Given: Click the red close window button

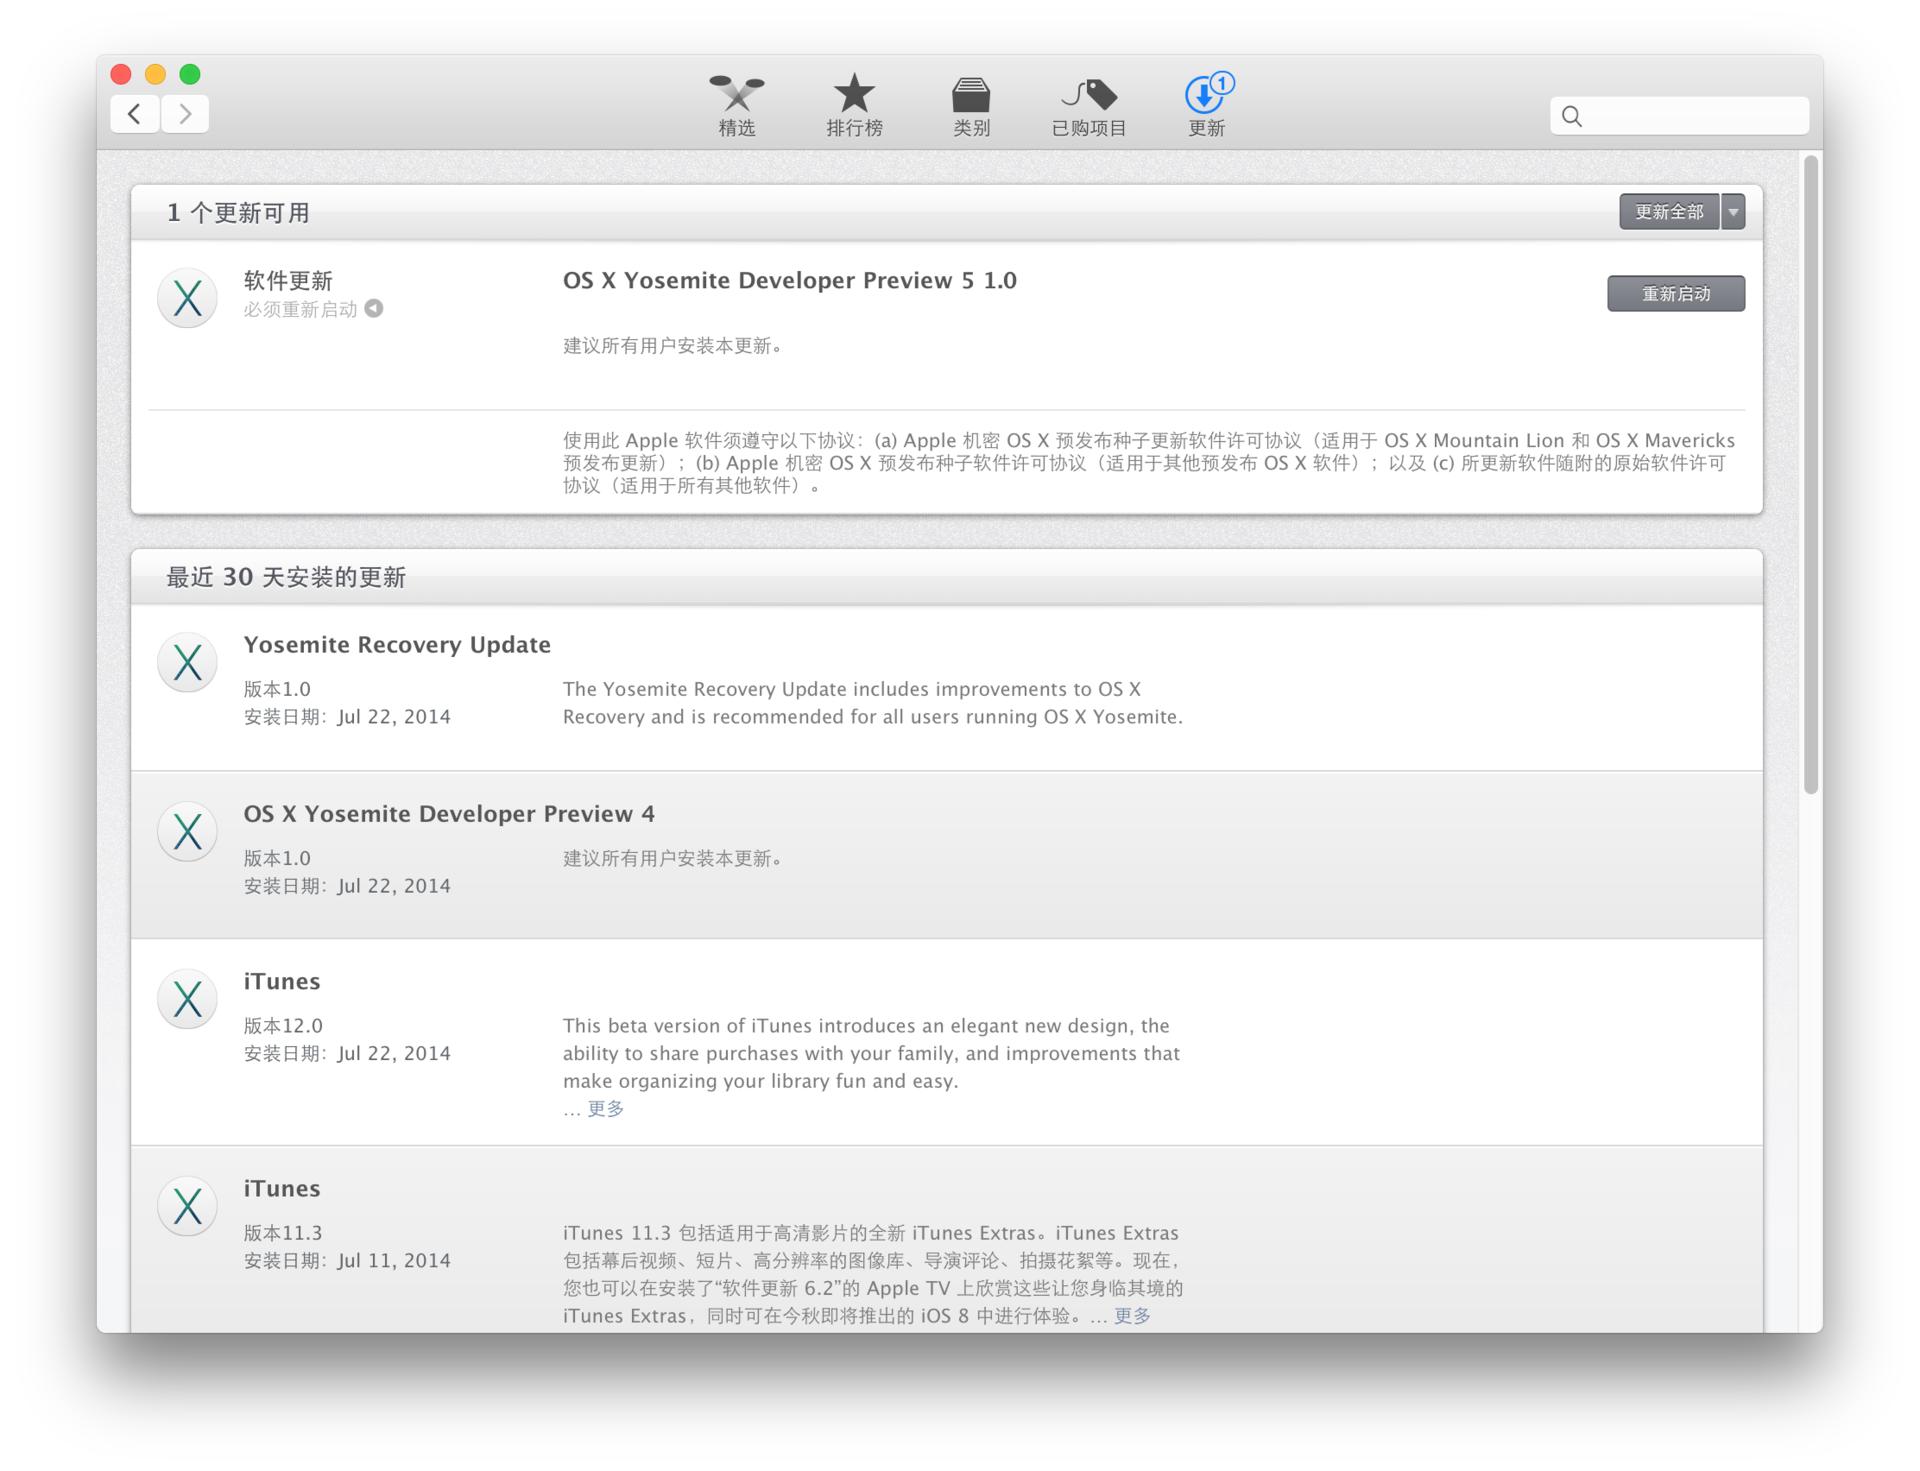Looking at the screenshot, I should pyautogui.click(x=121, y=74).
